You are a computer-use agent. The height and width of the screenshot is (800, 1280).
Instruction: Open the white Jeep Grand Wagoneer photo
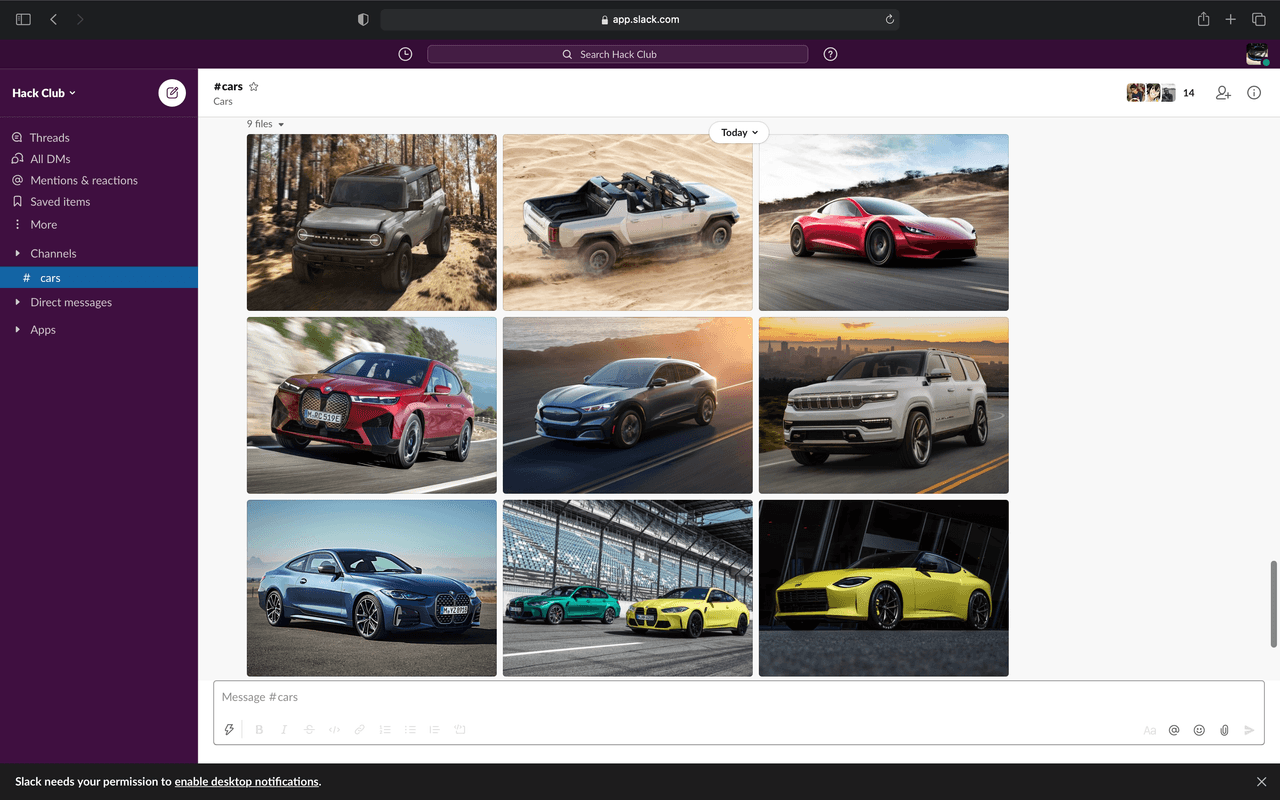(x=884, y=405)
